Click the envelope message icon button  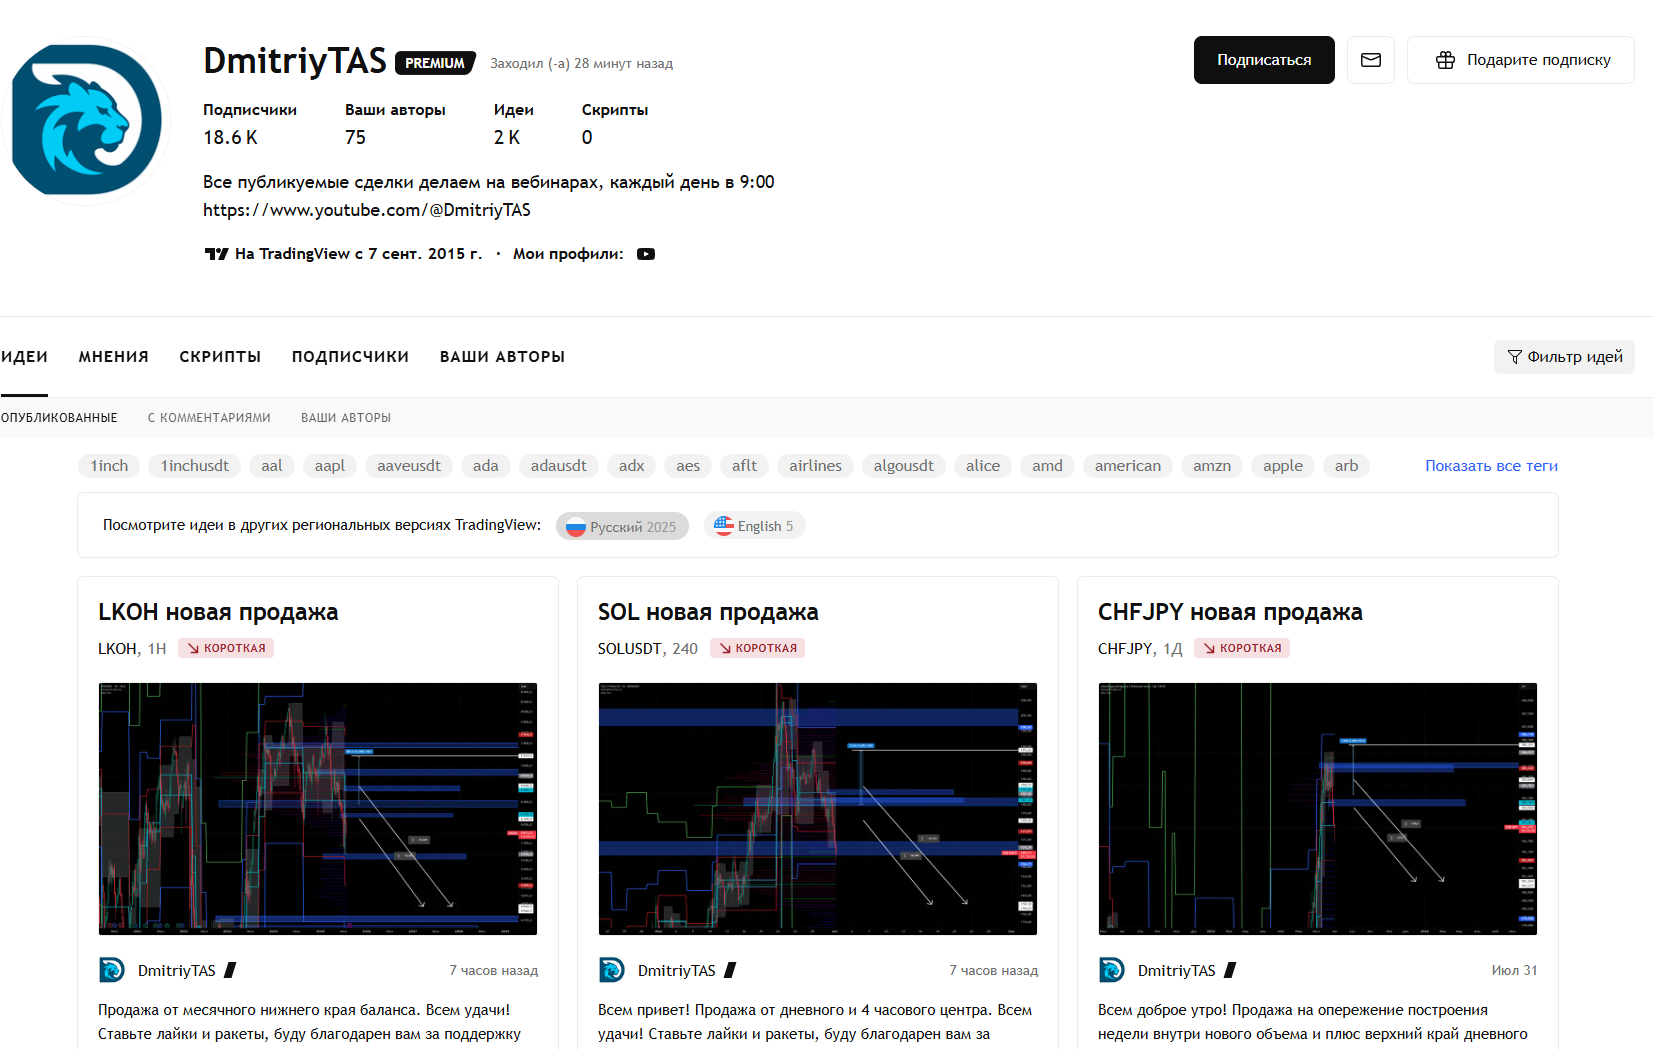point(1371,60)
